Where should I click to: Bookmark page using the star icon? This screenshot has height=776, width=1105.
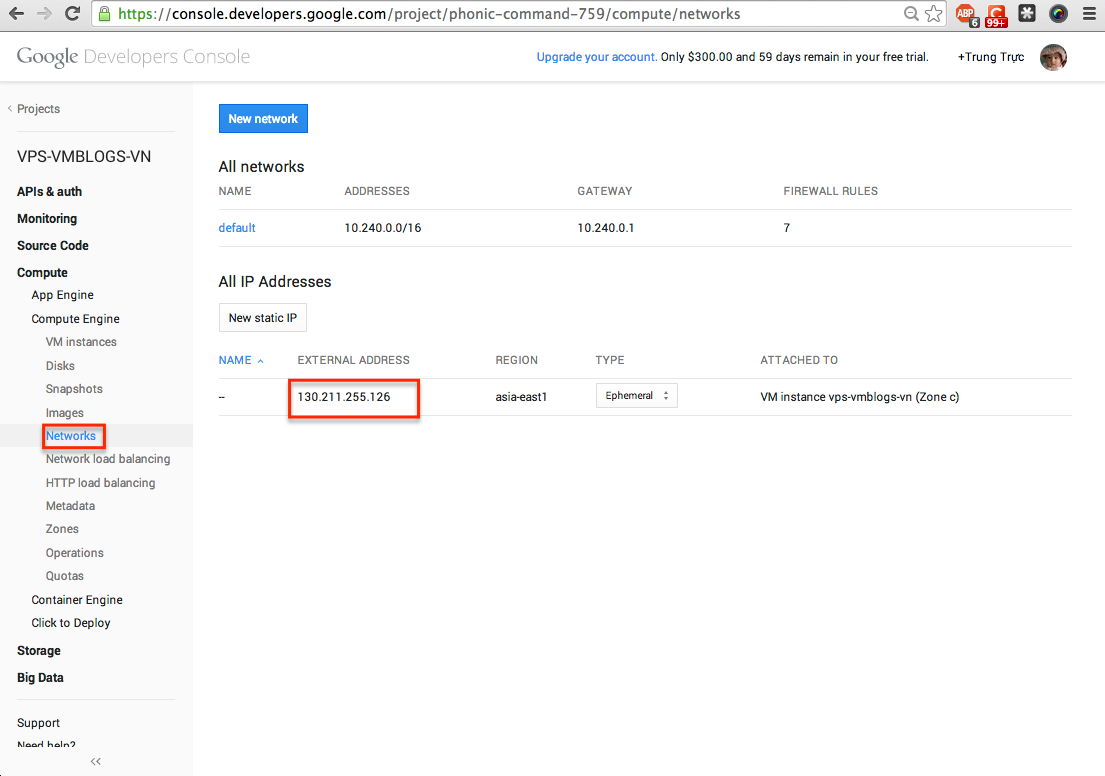[934, 14]
